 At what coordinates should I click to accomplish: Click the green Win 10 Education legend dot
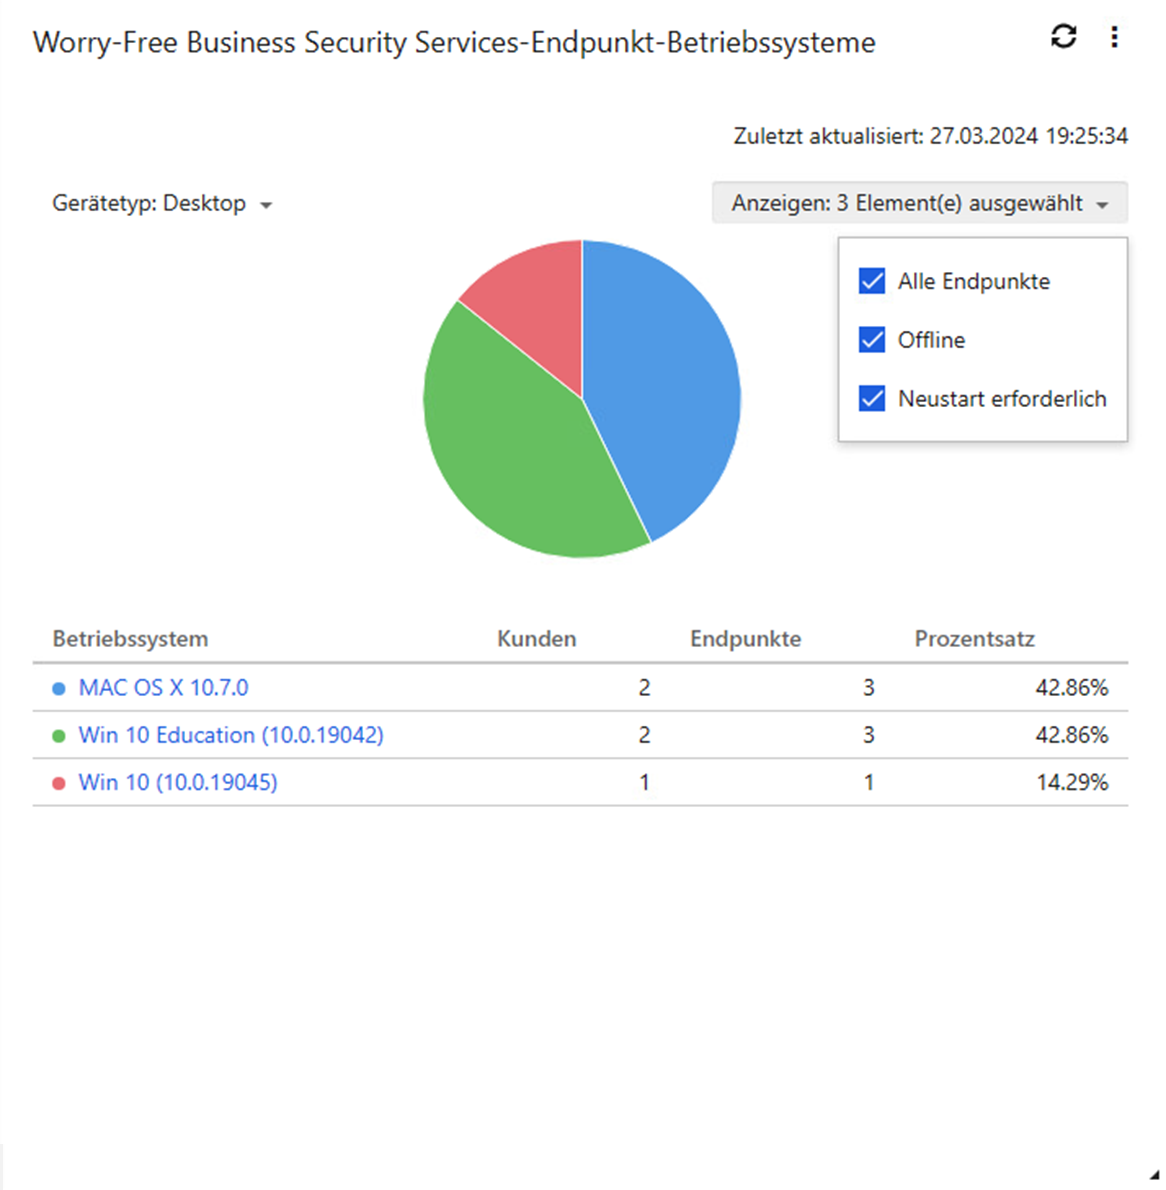59,736
